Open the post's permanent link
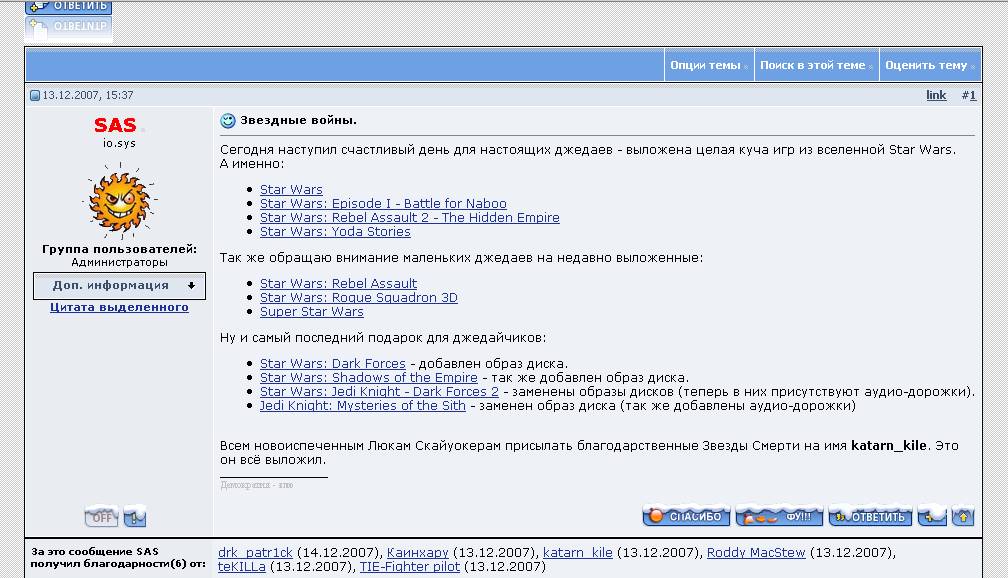 coord(936,95)
